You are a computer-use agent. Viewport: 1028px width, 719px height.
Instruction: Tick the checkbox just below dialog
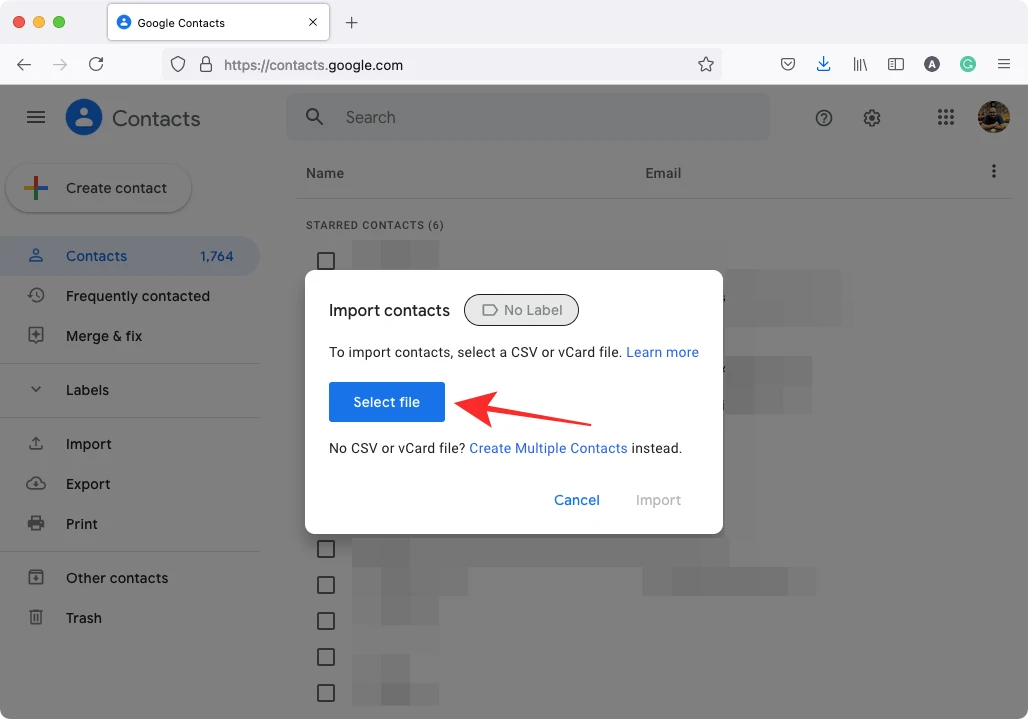click(x=326, y=549)
